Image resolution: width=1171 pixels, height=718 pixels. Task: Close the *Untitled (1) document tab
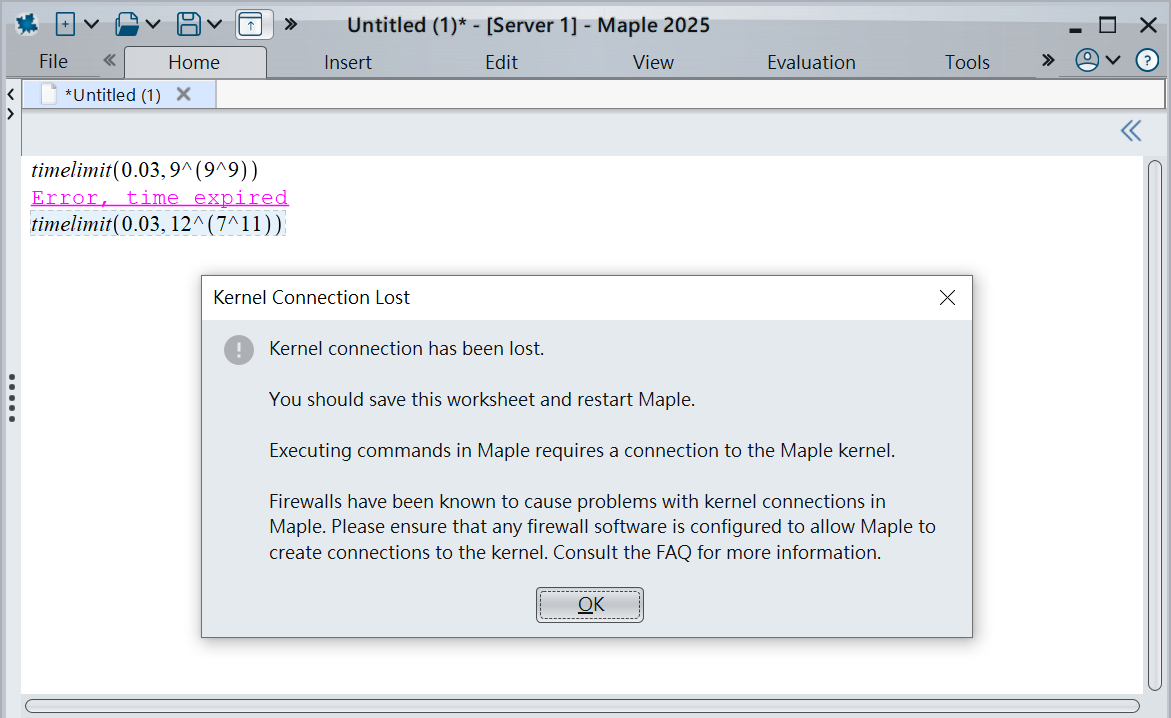[x=183, y=94]
